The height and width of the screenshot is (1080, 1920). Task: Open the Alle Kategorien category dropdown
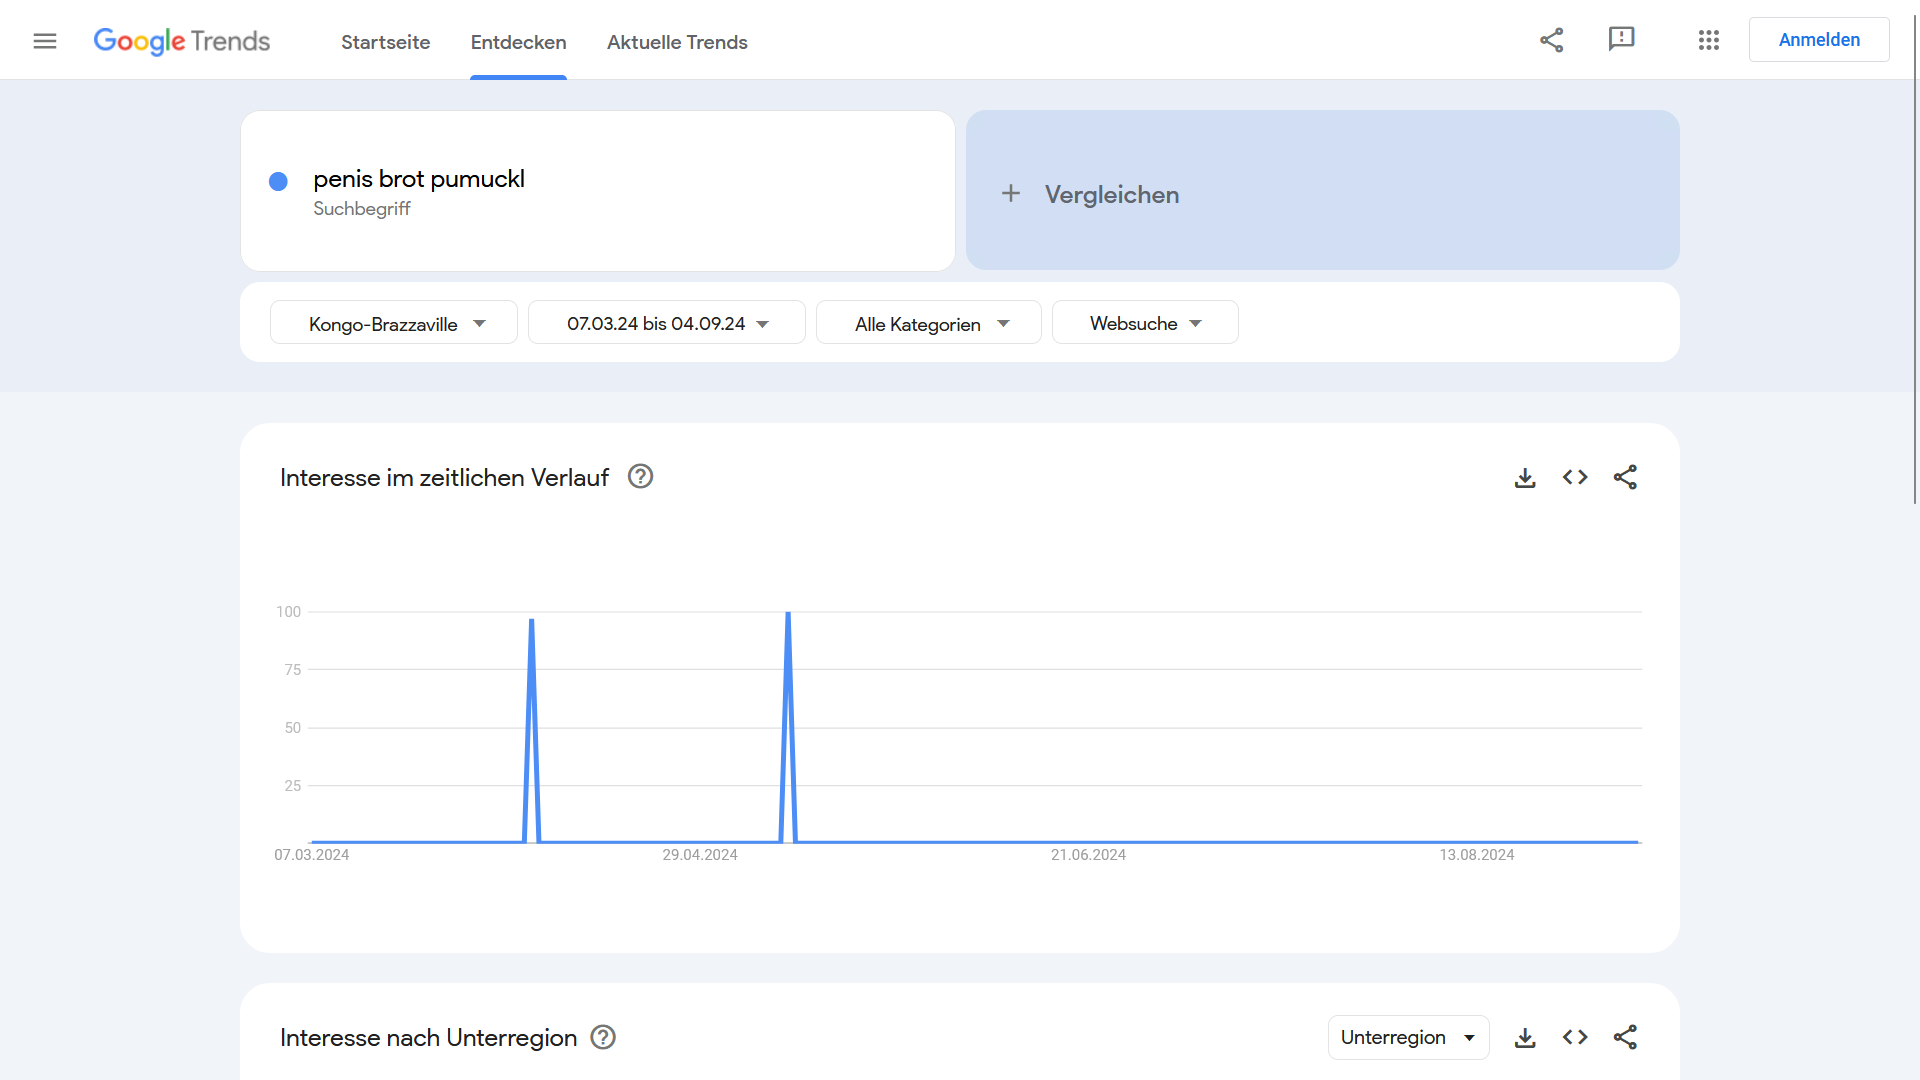928,322
